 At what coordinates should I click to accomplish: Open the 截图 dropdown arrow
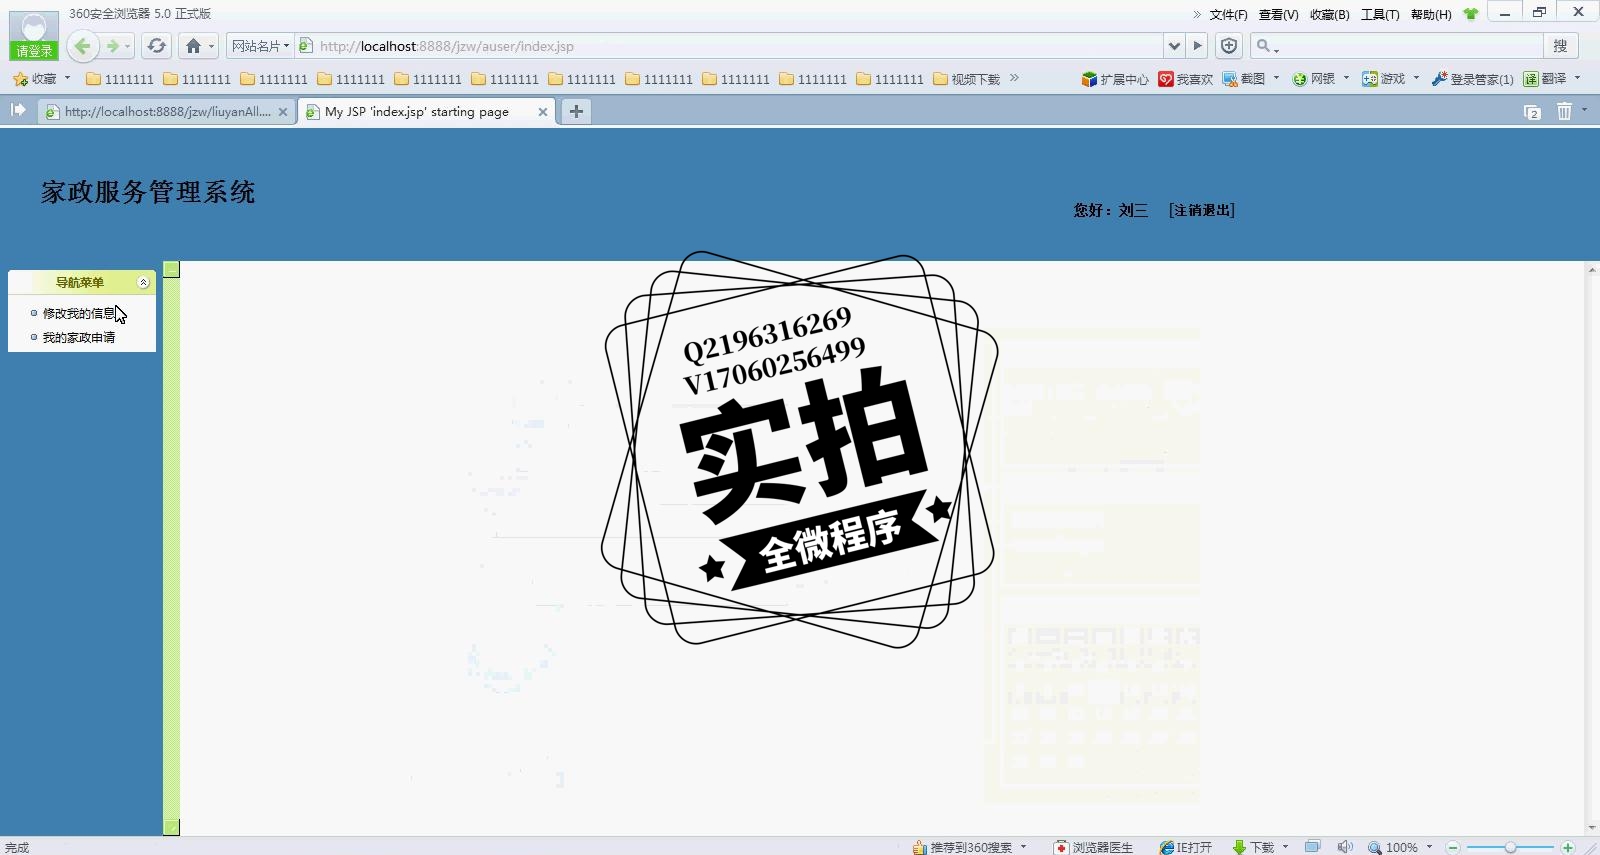(1276, 78)
